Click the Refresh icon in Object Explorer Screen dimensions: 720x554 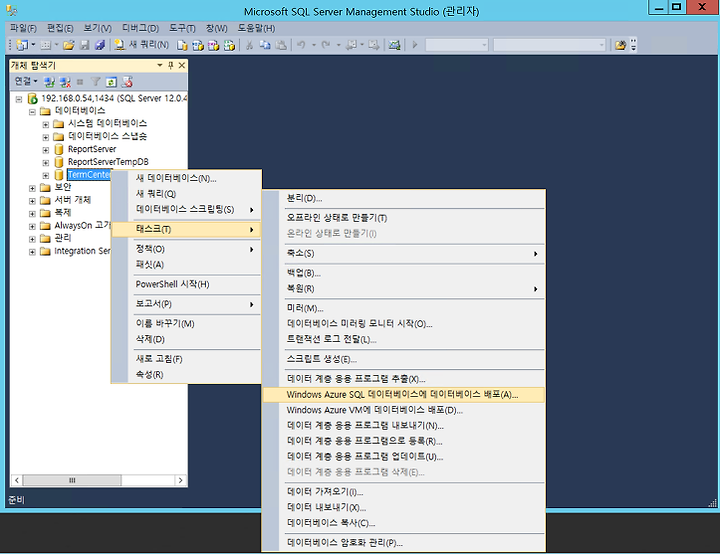[x=111, y=82]
